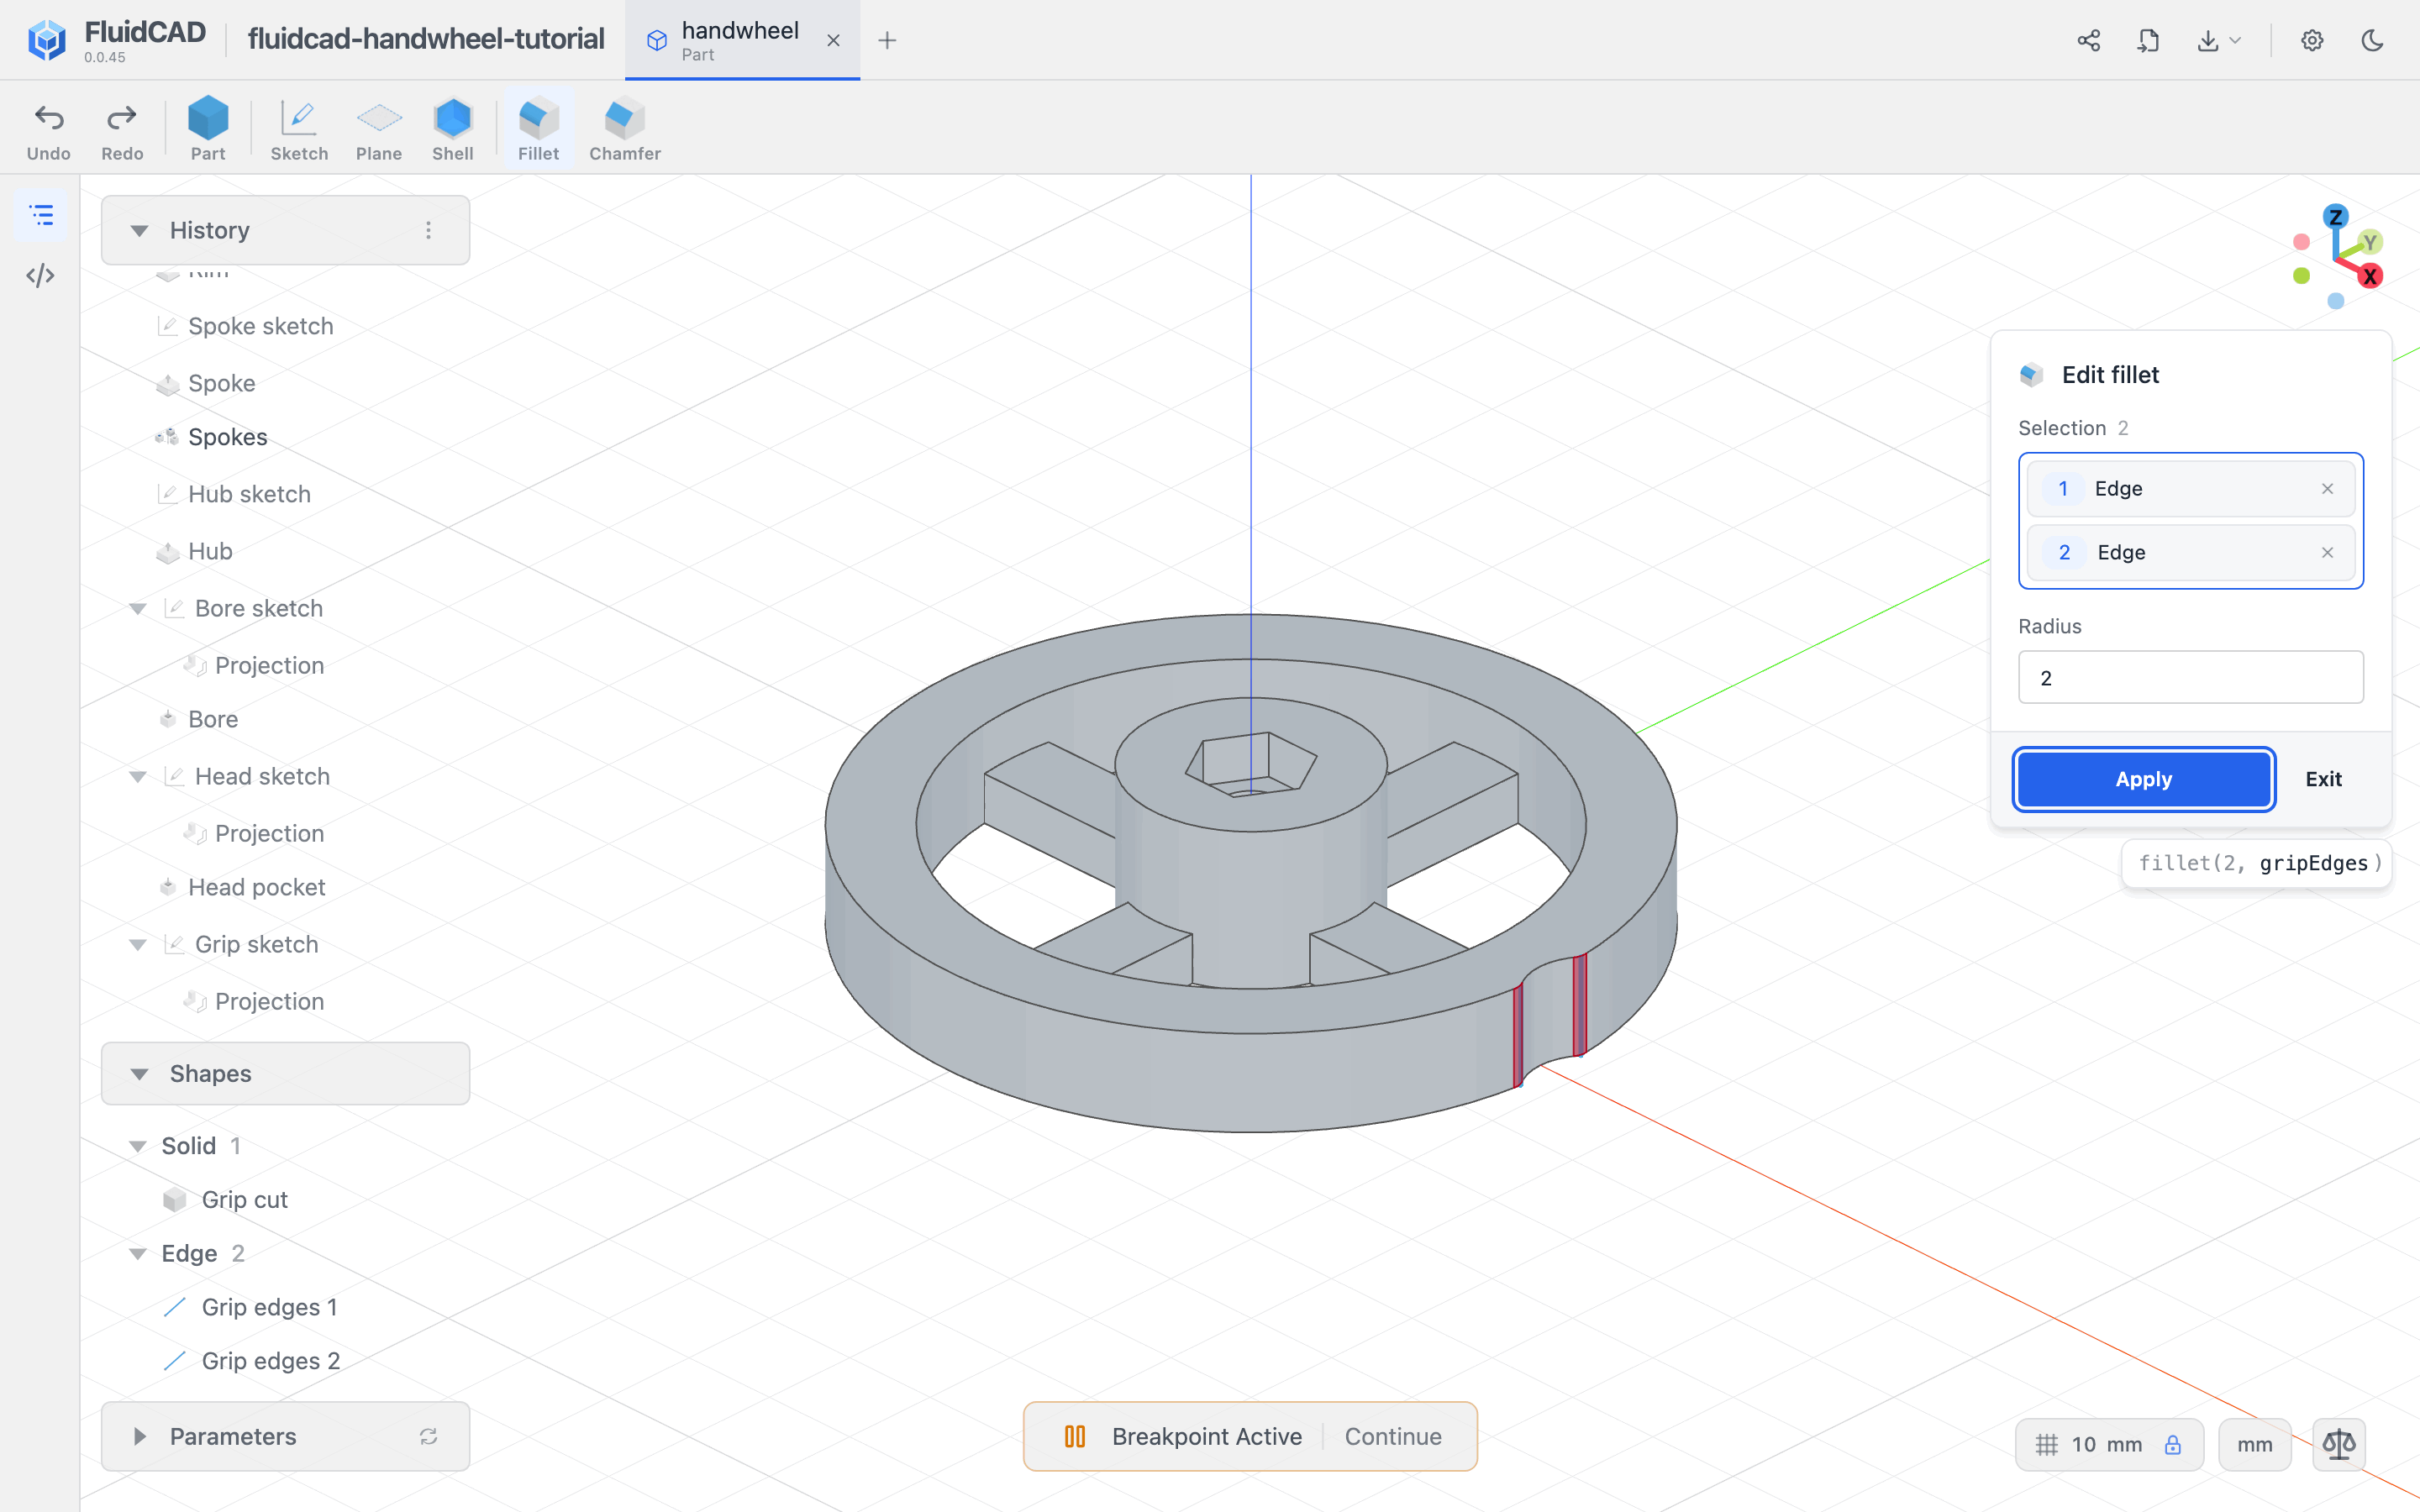The height and width of the screenshot is (1512, 2420).
Task: Click the import file icon in header
Action: click(2148, 40)
